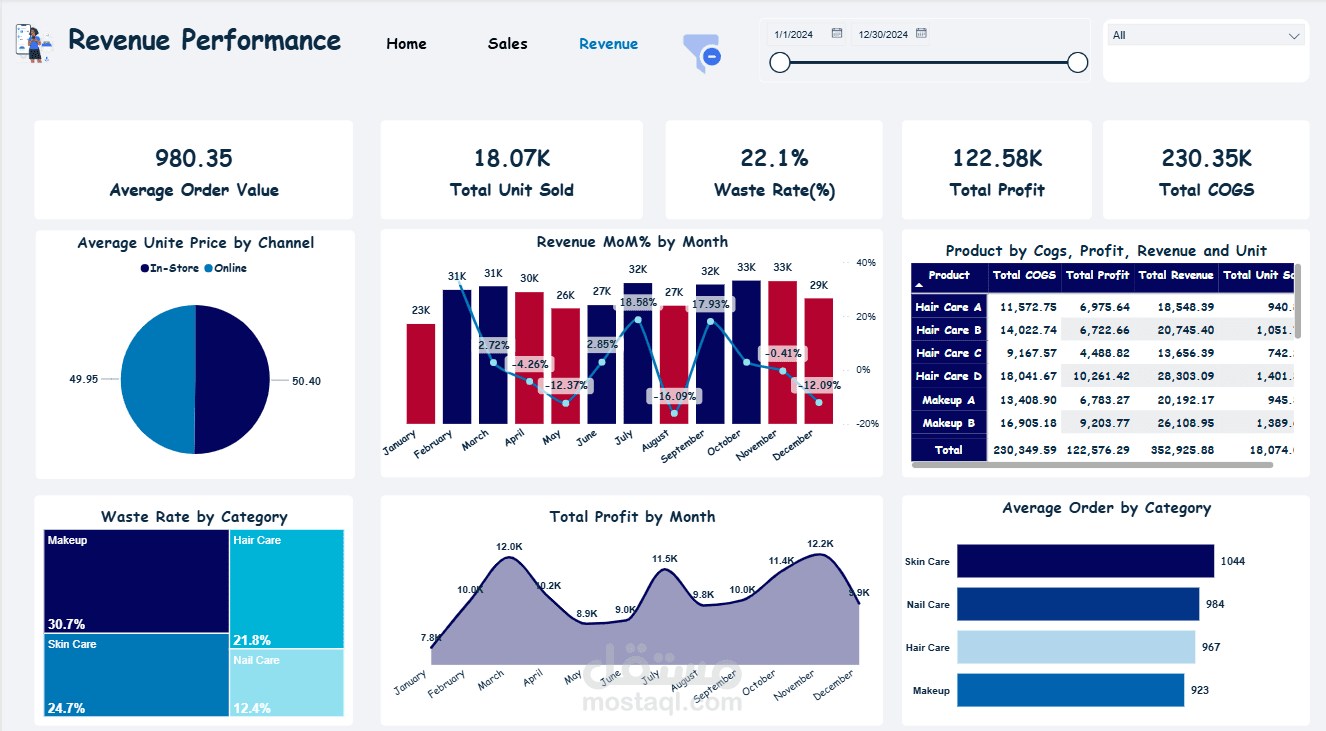Click the Makeup bar showing 923
The width and height of the screenshot is (1326, 731).
(x=1070, y=690)
